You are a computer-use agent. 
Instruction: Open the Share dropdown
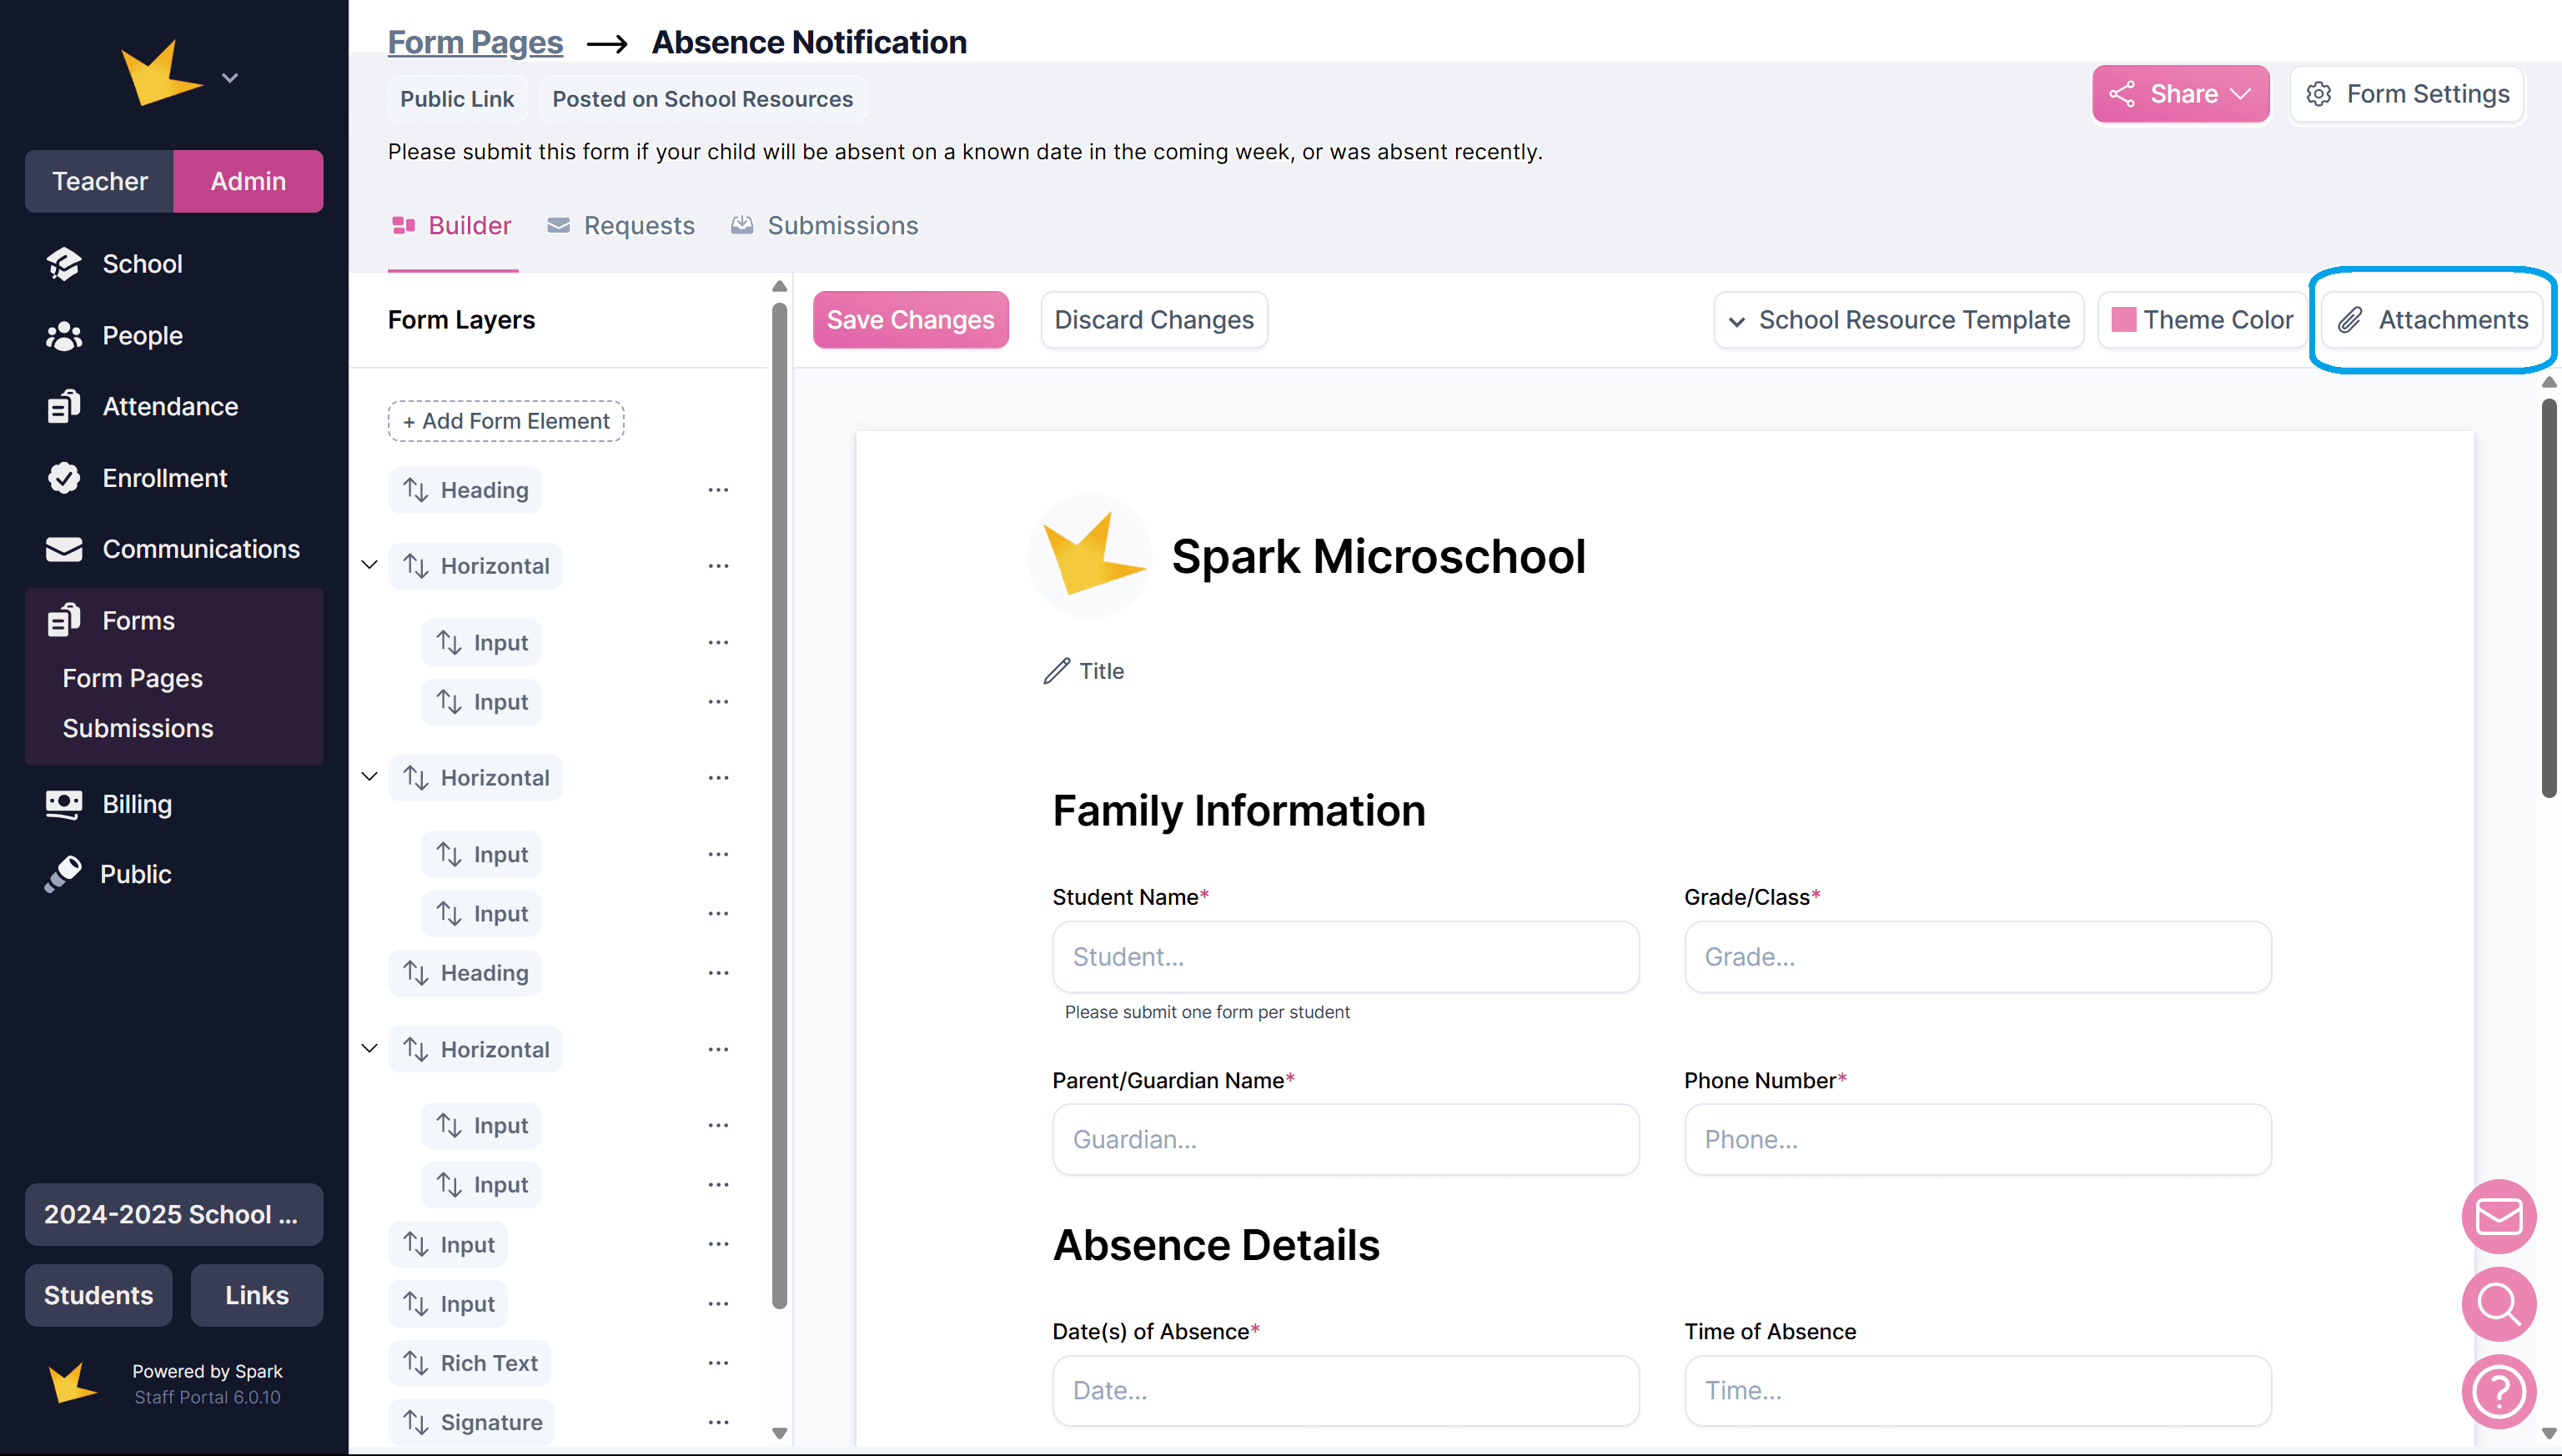click(x=2180, y=94)
